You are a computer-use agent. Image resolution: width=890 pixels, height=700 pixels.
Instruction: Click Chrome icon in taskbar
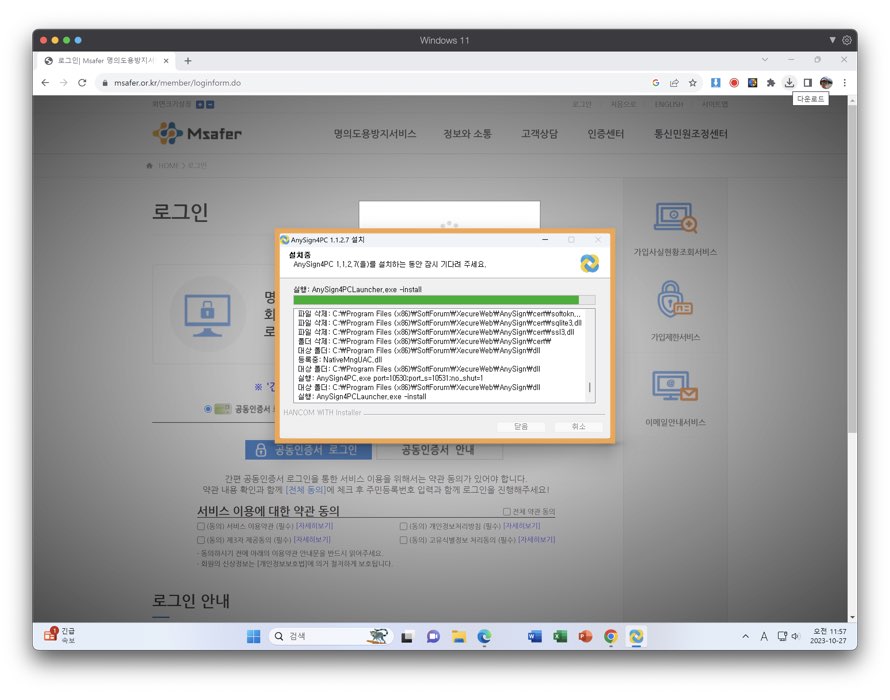[611, 636]
